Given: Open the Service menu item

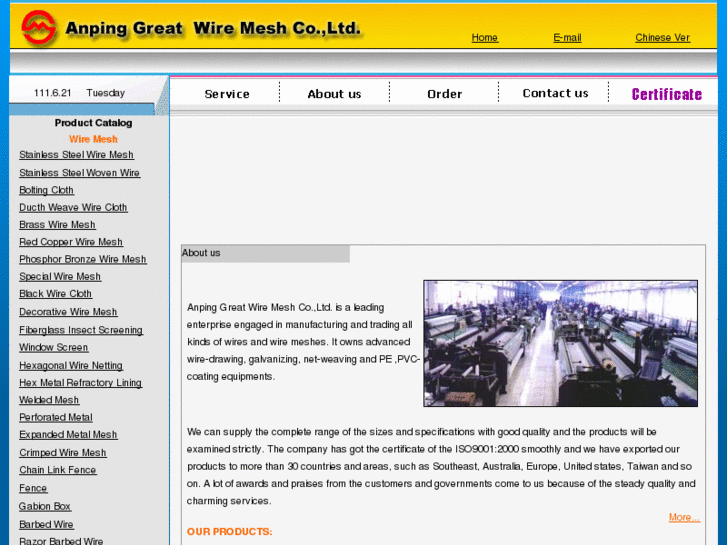Looking at the screenshot, I should [x=227, y=94].
